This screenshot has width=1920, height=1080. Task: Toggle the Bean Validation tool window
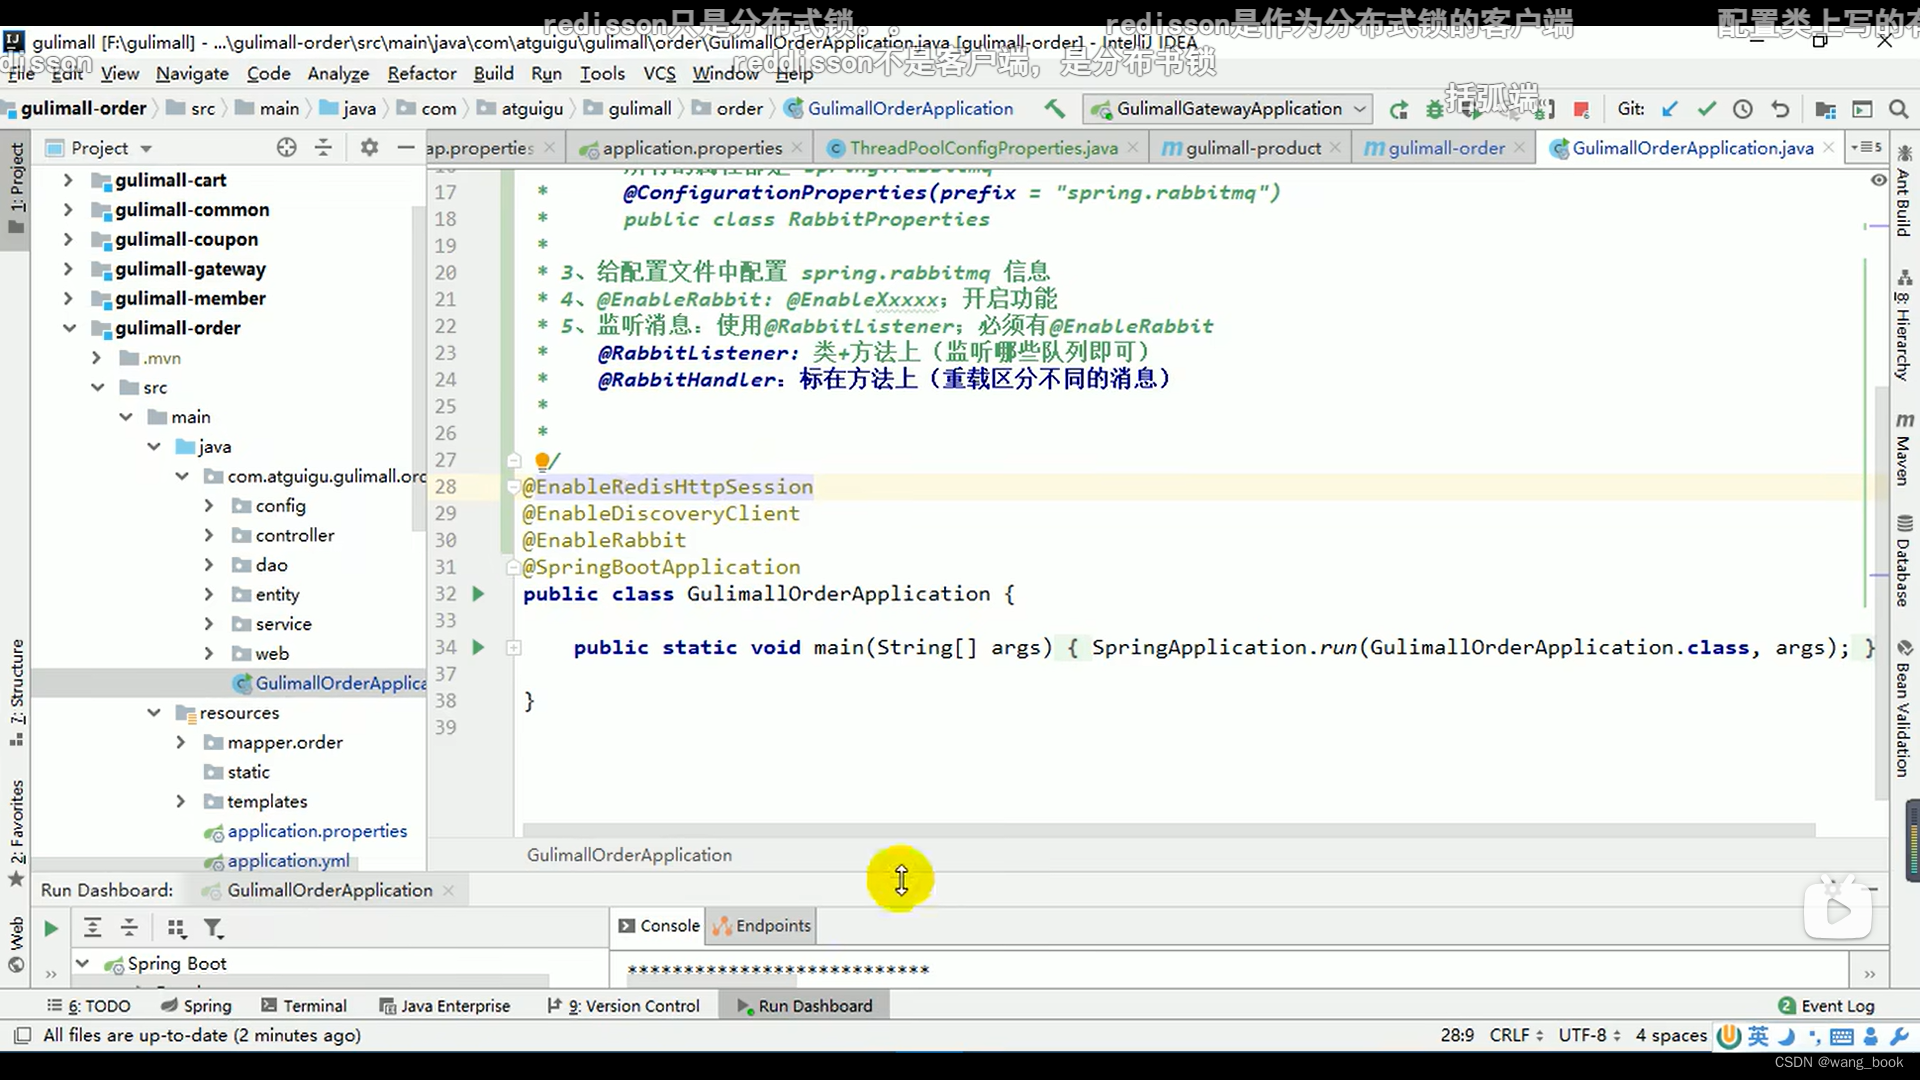(1904, 708)
